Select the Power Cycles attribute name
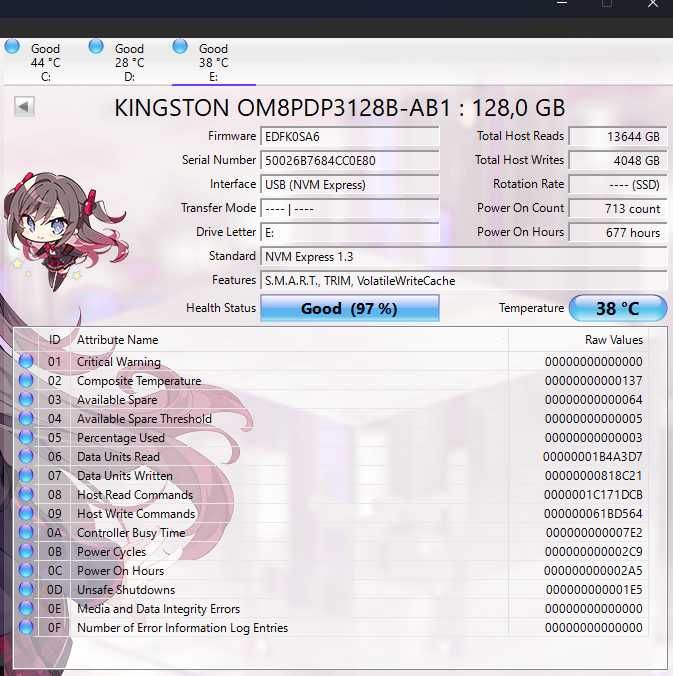This screenshot has height=676, width=673. coord(111,552)
